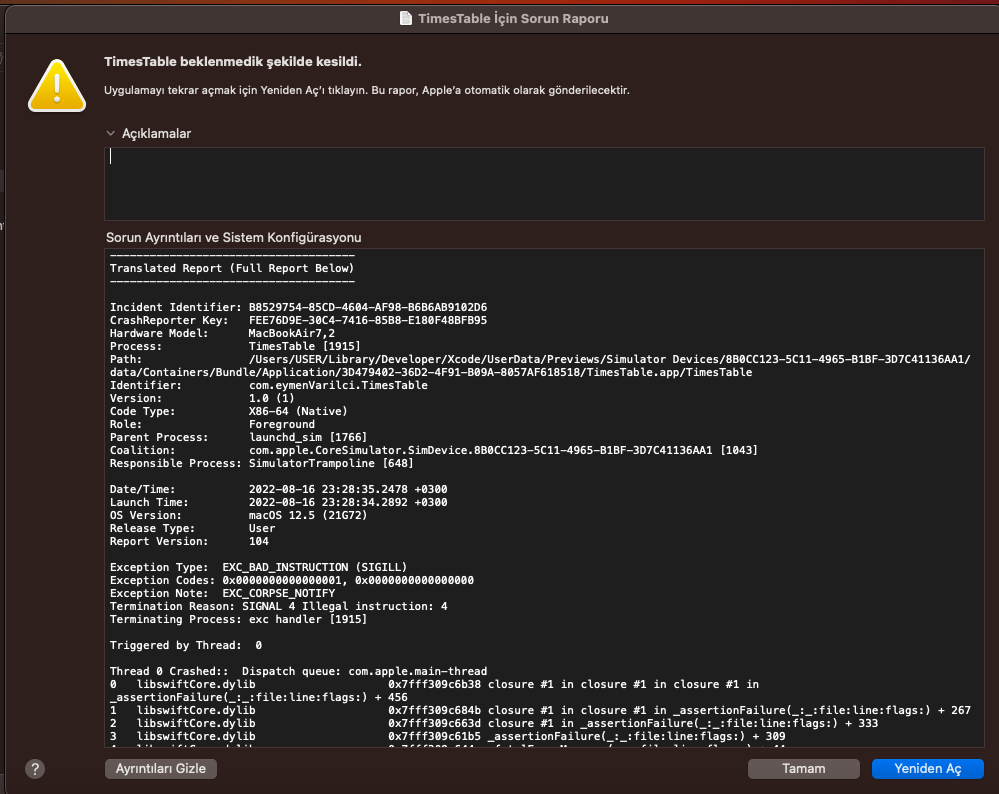
Task: Click the Sorun Ayrıntıları ve Sistem Konfigürasyonu label
Action: pos(233,238)
